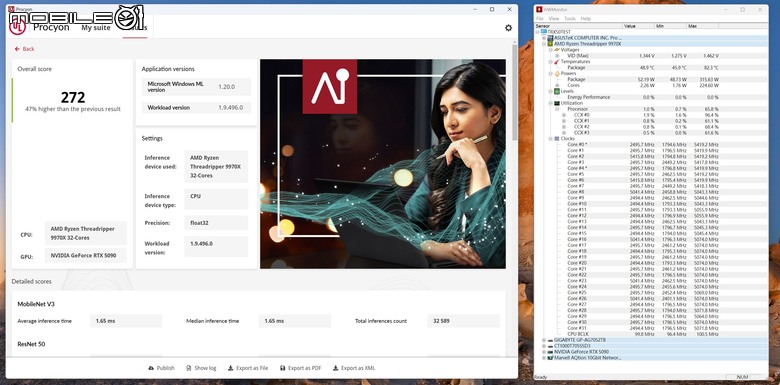Click the 315.63 W max package power
This screenshot has width=780, height=385.
710,79
